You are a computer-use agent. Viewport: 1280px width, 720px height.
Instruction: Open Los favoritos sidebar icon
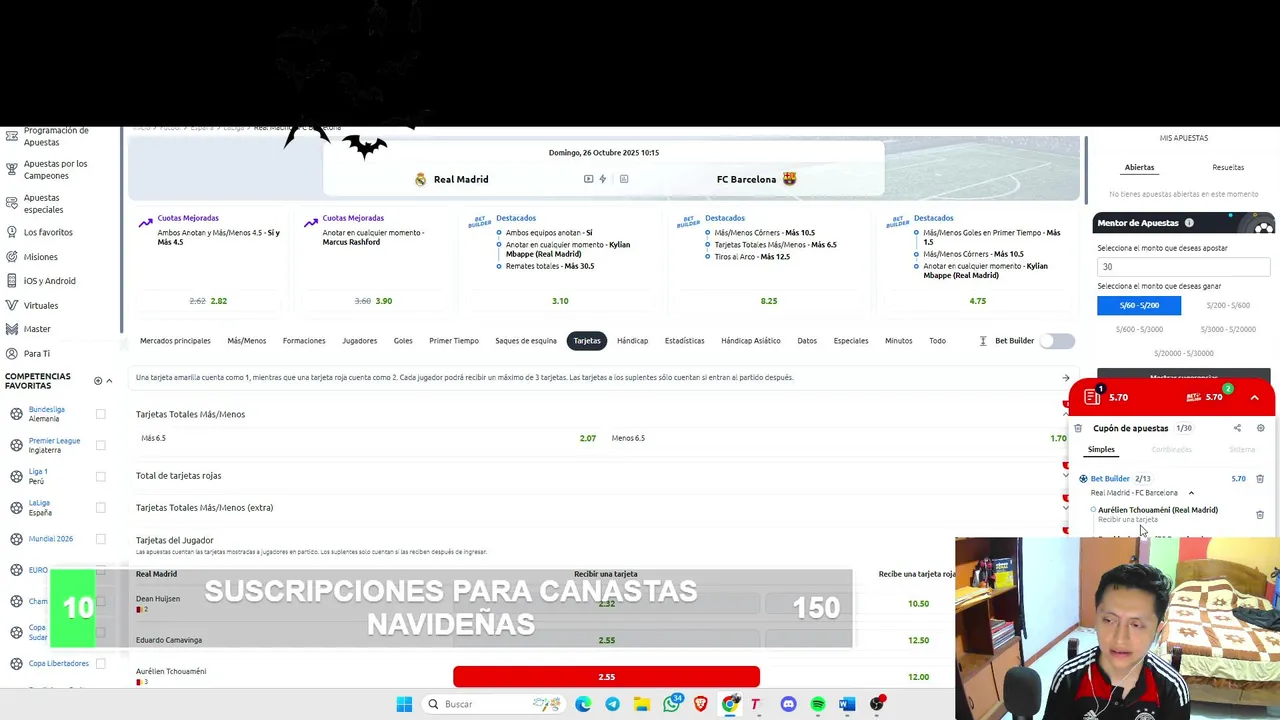click(12, 233)
